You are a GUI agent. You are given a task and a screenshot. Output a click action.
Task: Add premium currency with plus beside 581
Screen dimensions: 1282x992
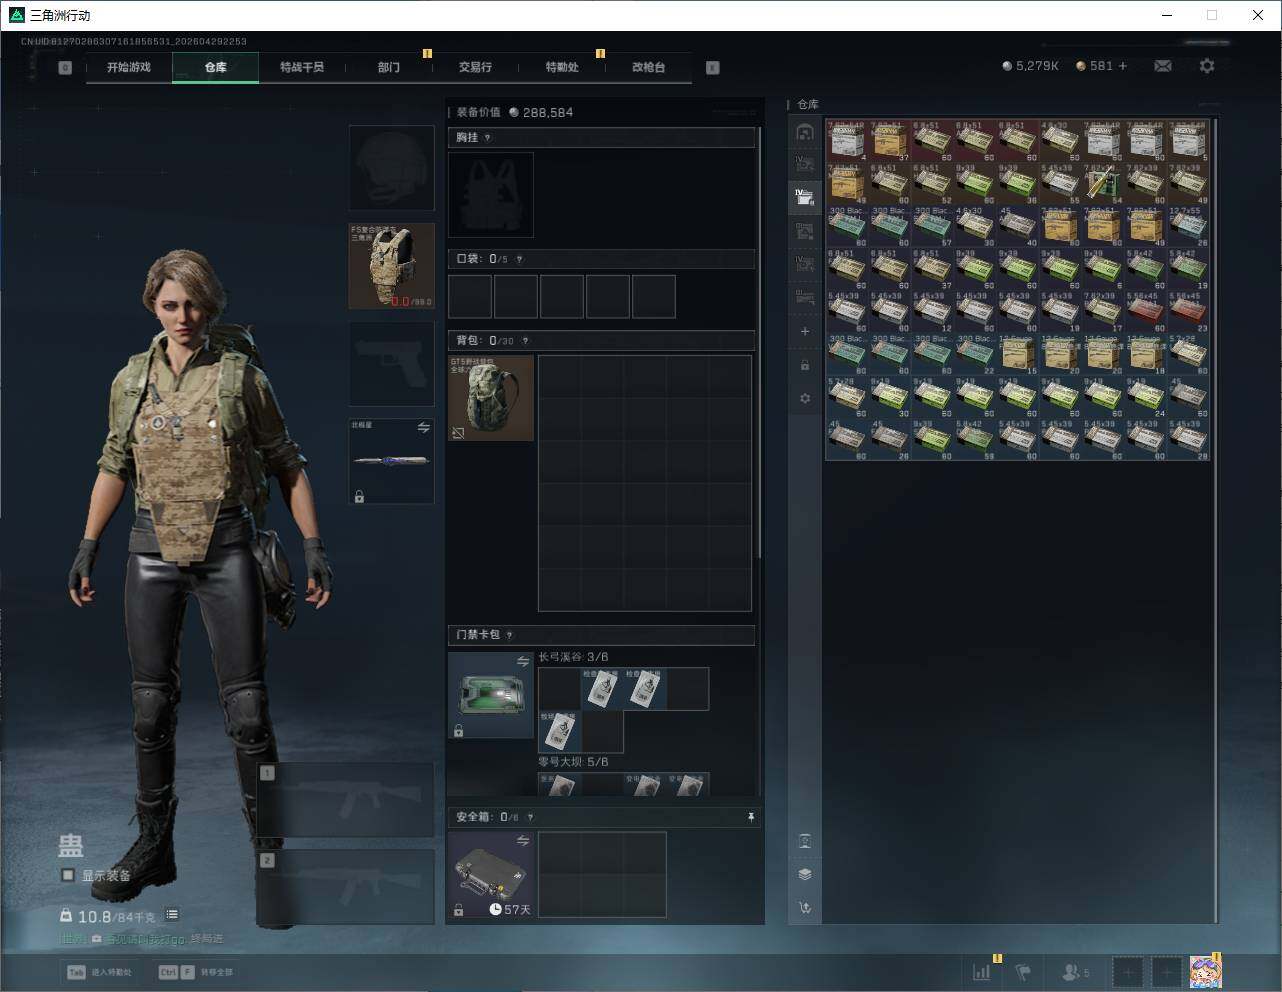1123,66
